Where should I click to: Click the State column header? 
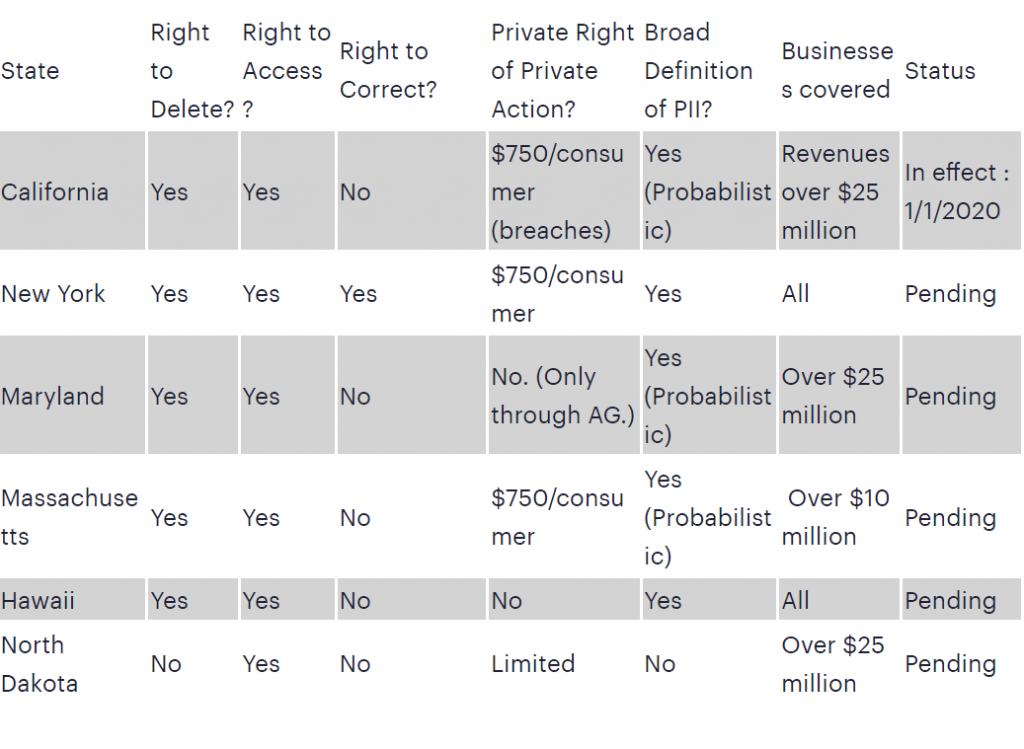pos(30,71)
